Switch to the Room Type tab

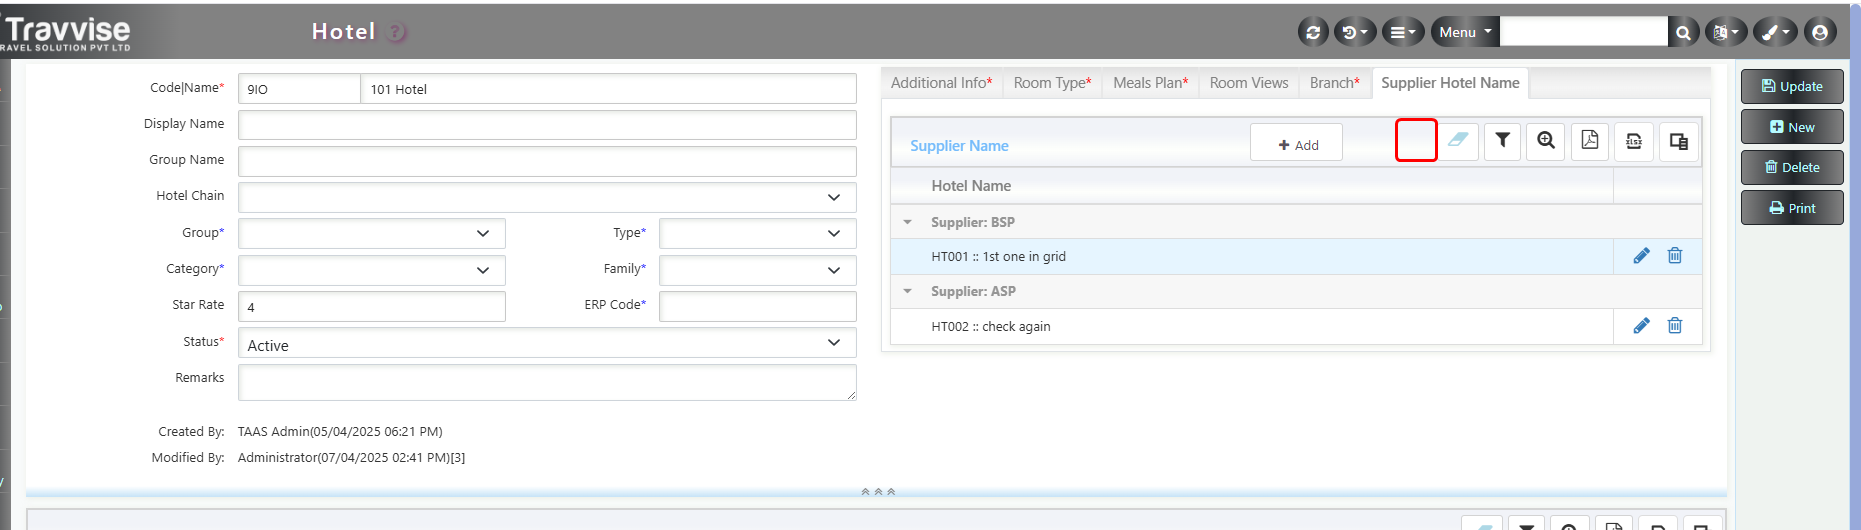[x=1052, y=83]
